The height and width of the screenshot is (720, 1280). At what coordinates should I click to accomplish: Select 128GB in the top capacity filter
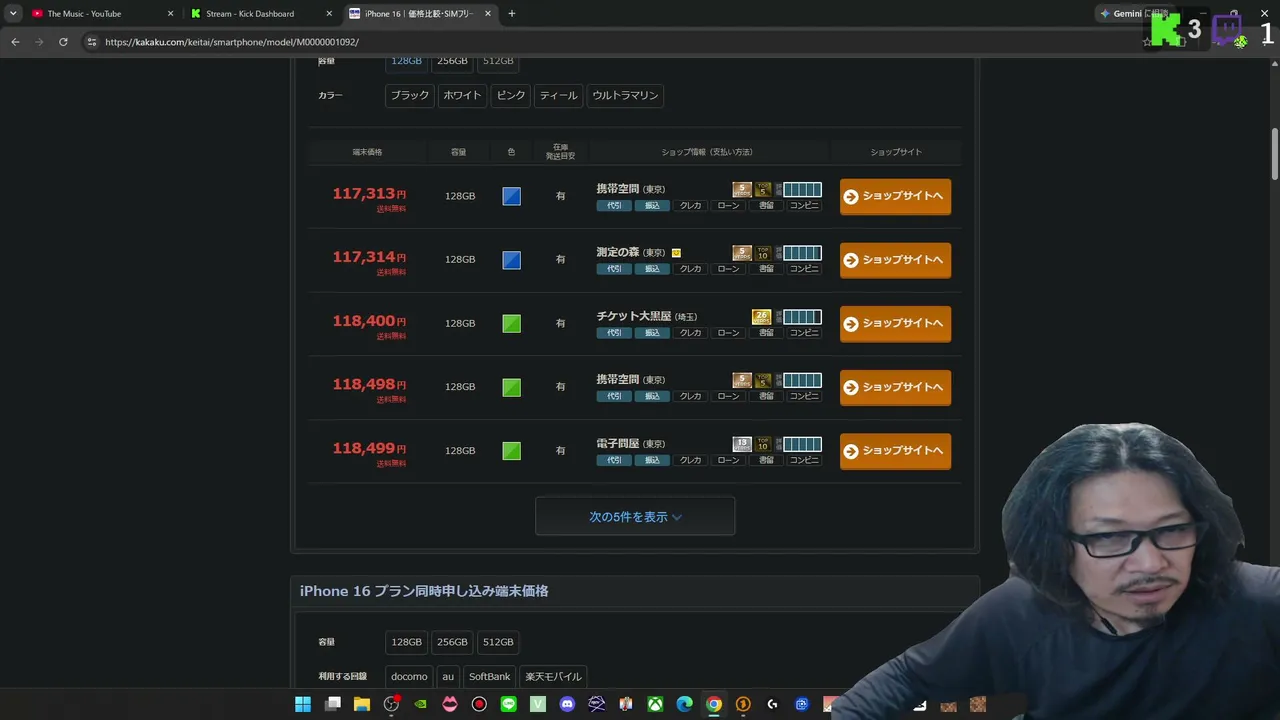(406, 61)
